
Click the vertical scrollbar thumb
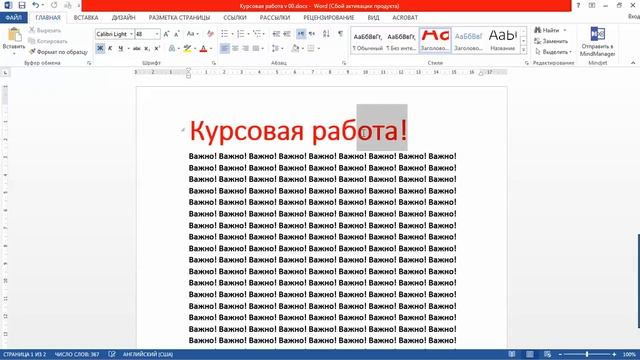point(638,281)
